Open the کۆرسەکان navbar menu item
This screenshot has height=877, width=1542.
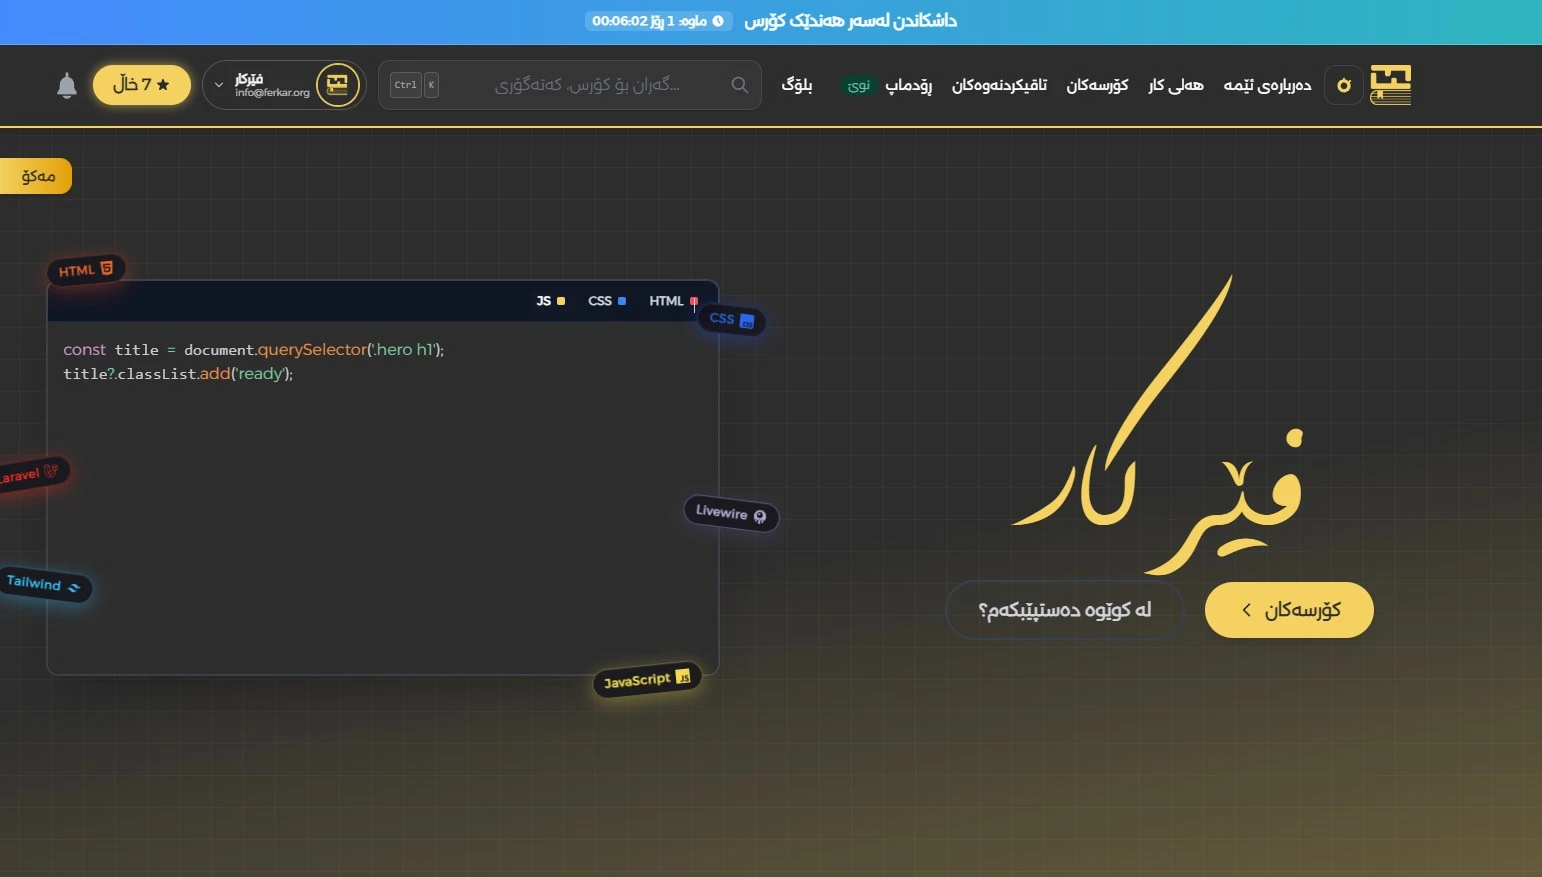[x=1097, y=85]
